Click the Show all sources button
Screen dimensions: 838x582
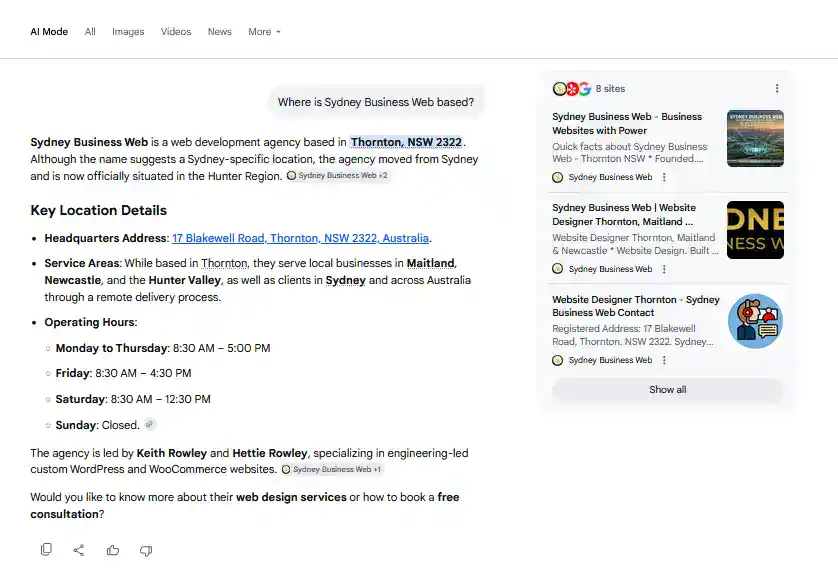tap(668, 390)
